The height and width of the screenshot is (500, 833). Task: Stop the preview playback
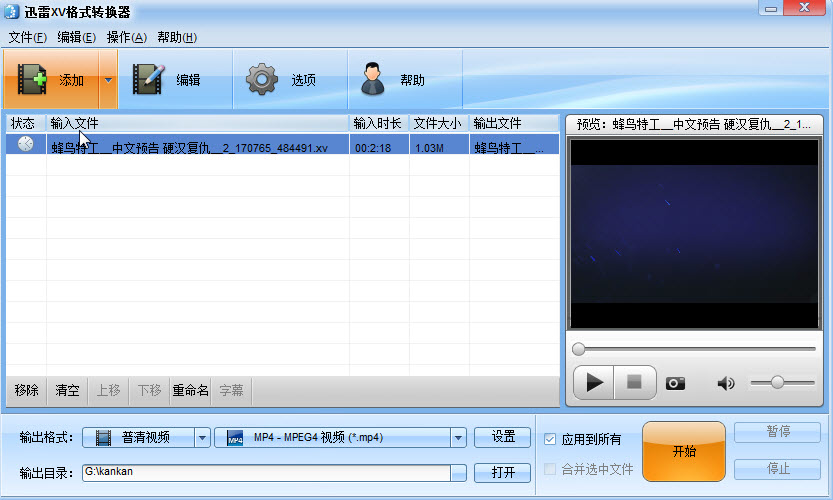pos(634,382)
